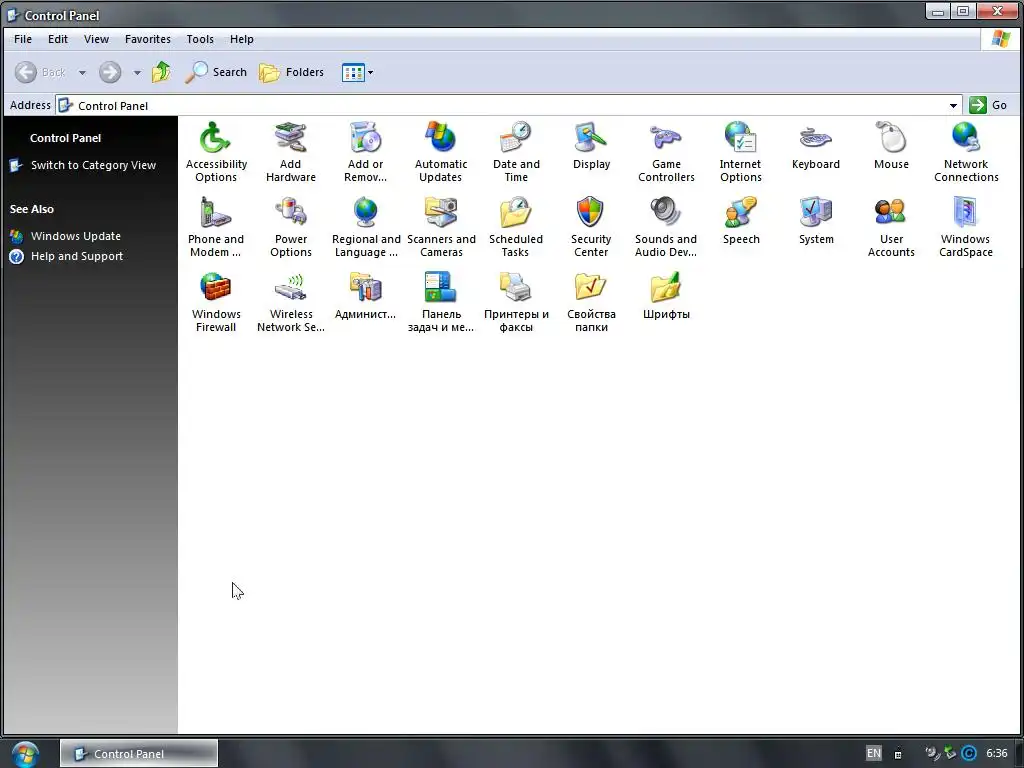Open Security Center shield icon

pyautogui.click(x=591, y=213)
